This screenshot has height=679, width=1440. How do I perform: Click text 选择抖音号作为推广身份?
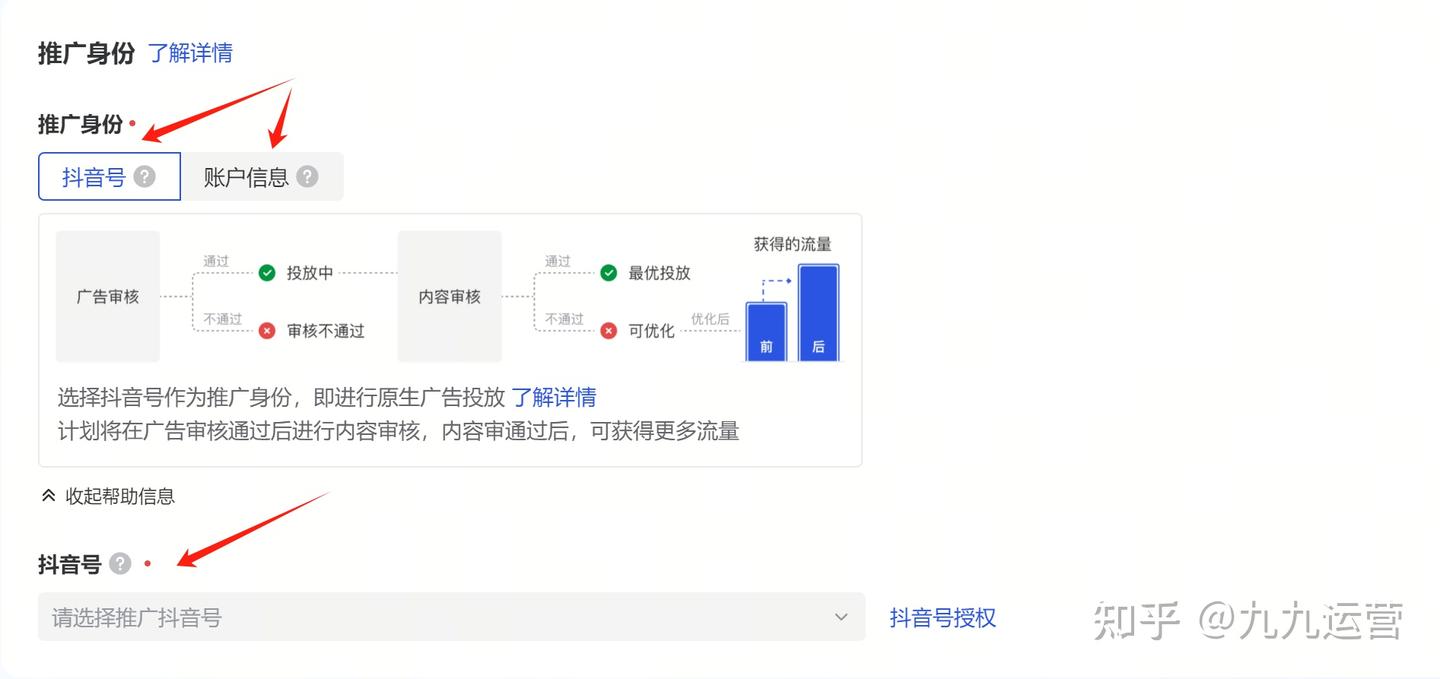pos(174,397)
